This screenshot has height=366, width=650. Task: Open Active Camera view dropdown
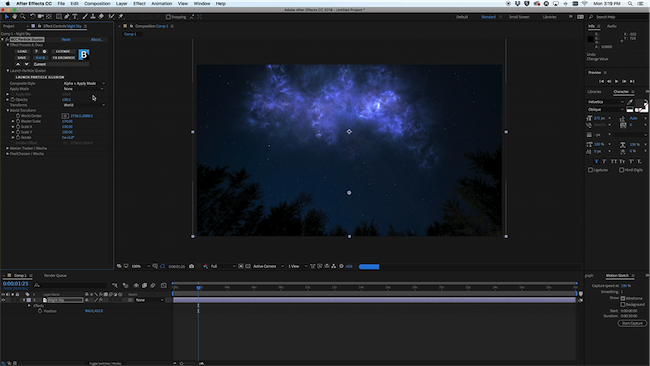pos(268,266)
